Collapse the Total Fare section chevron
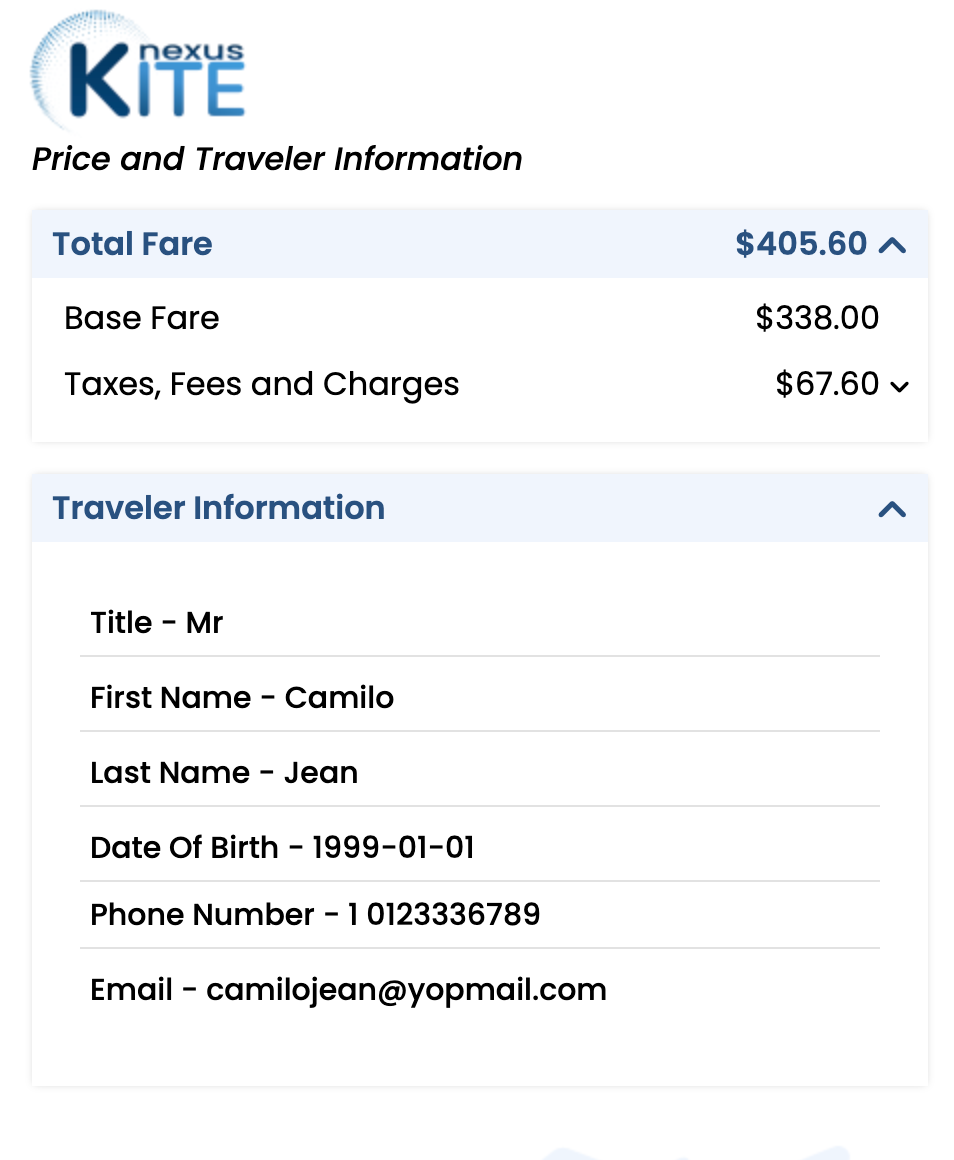This screenshot has width=954, height=1160. tap(892, 244)
